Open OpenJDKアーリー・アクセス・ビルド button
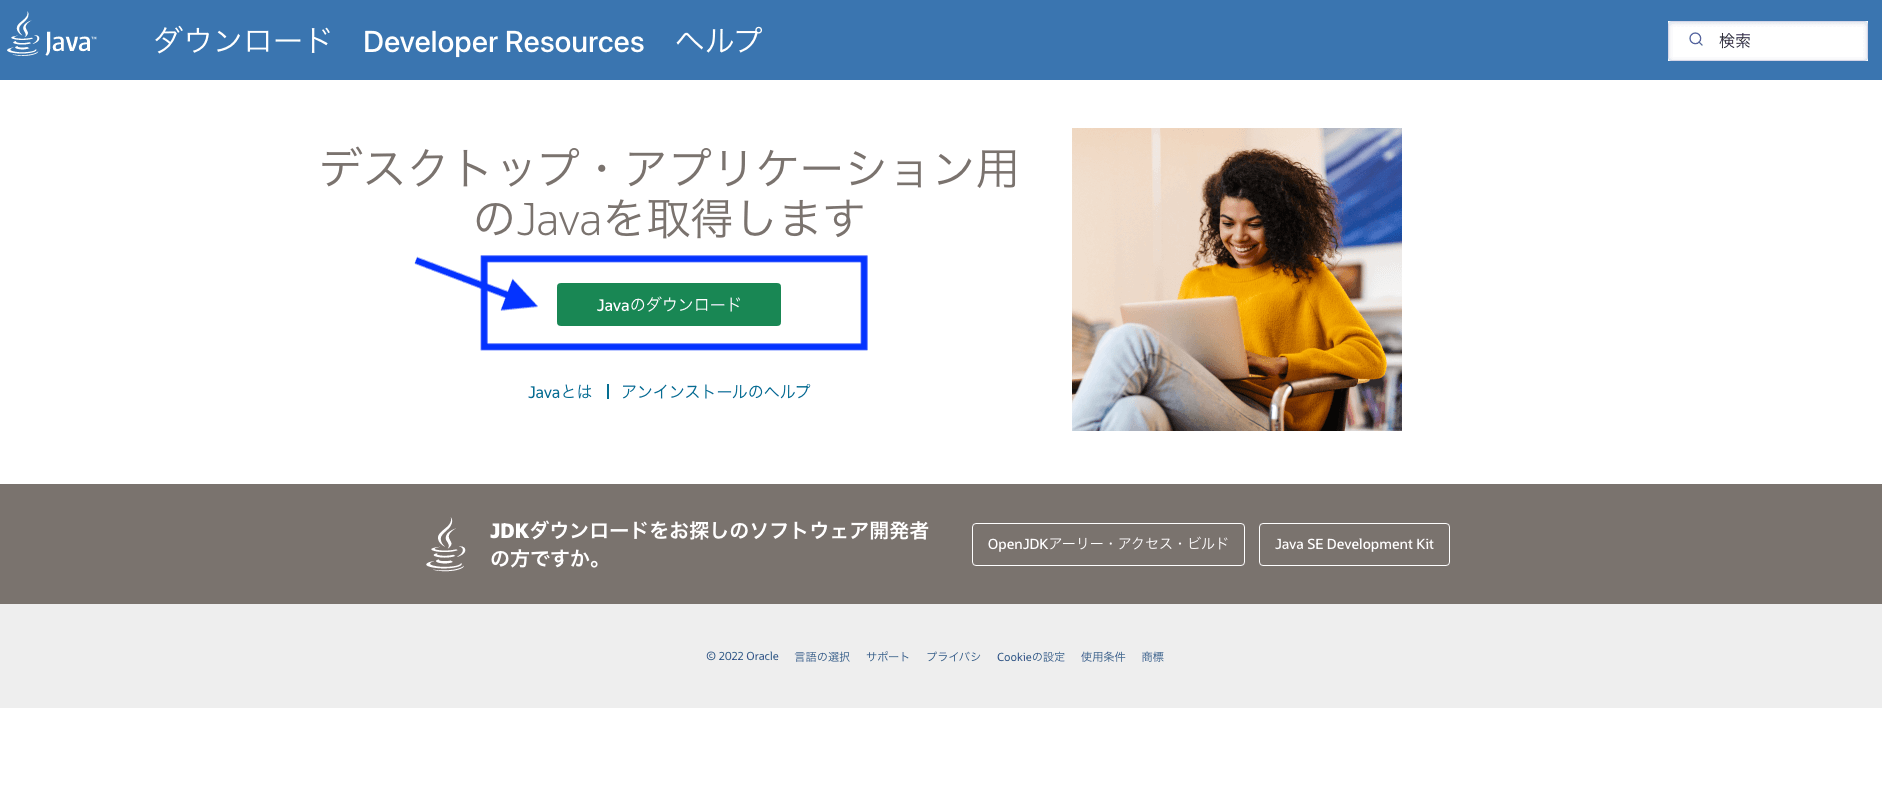 [1108, 544]
